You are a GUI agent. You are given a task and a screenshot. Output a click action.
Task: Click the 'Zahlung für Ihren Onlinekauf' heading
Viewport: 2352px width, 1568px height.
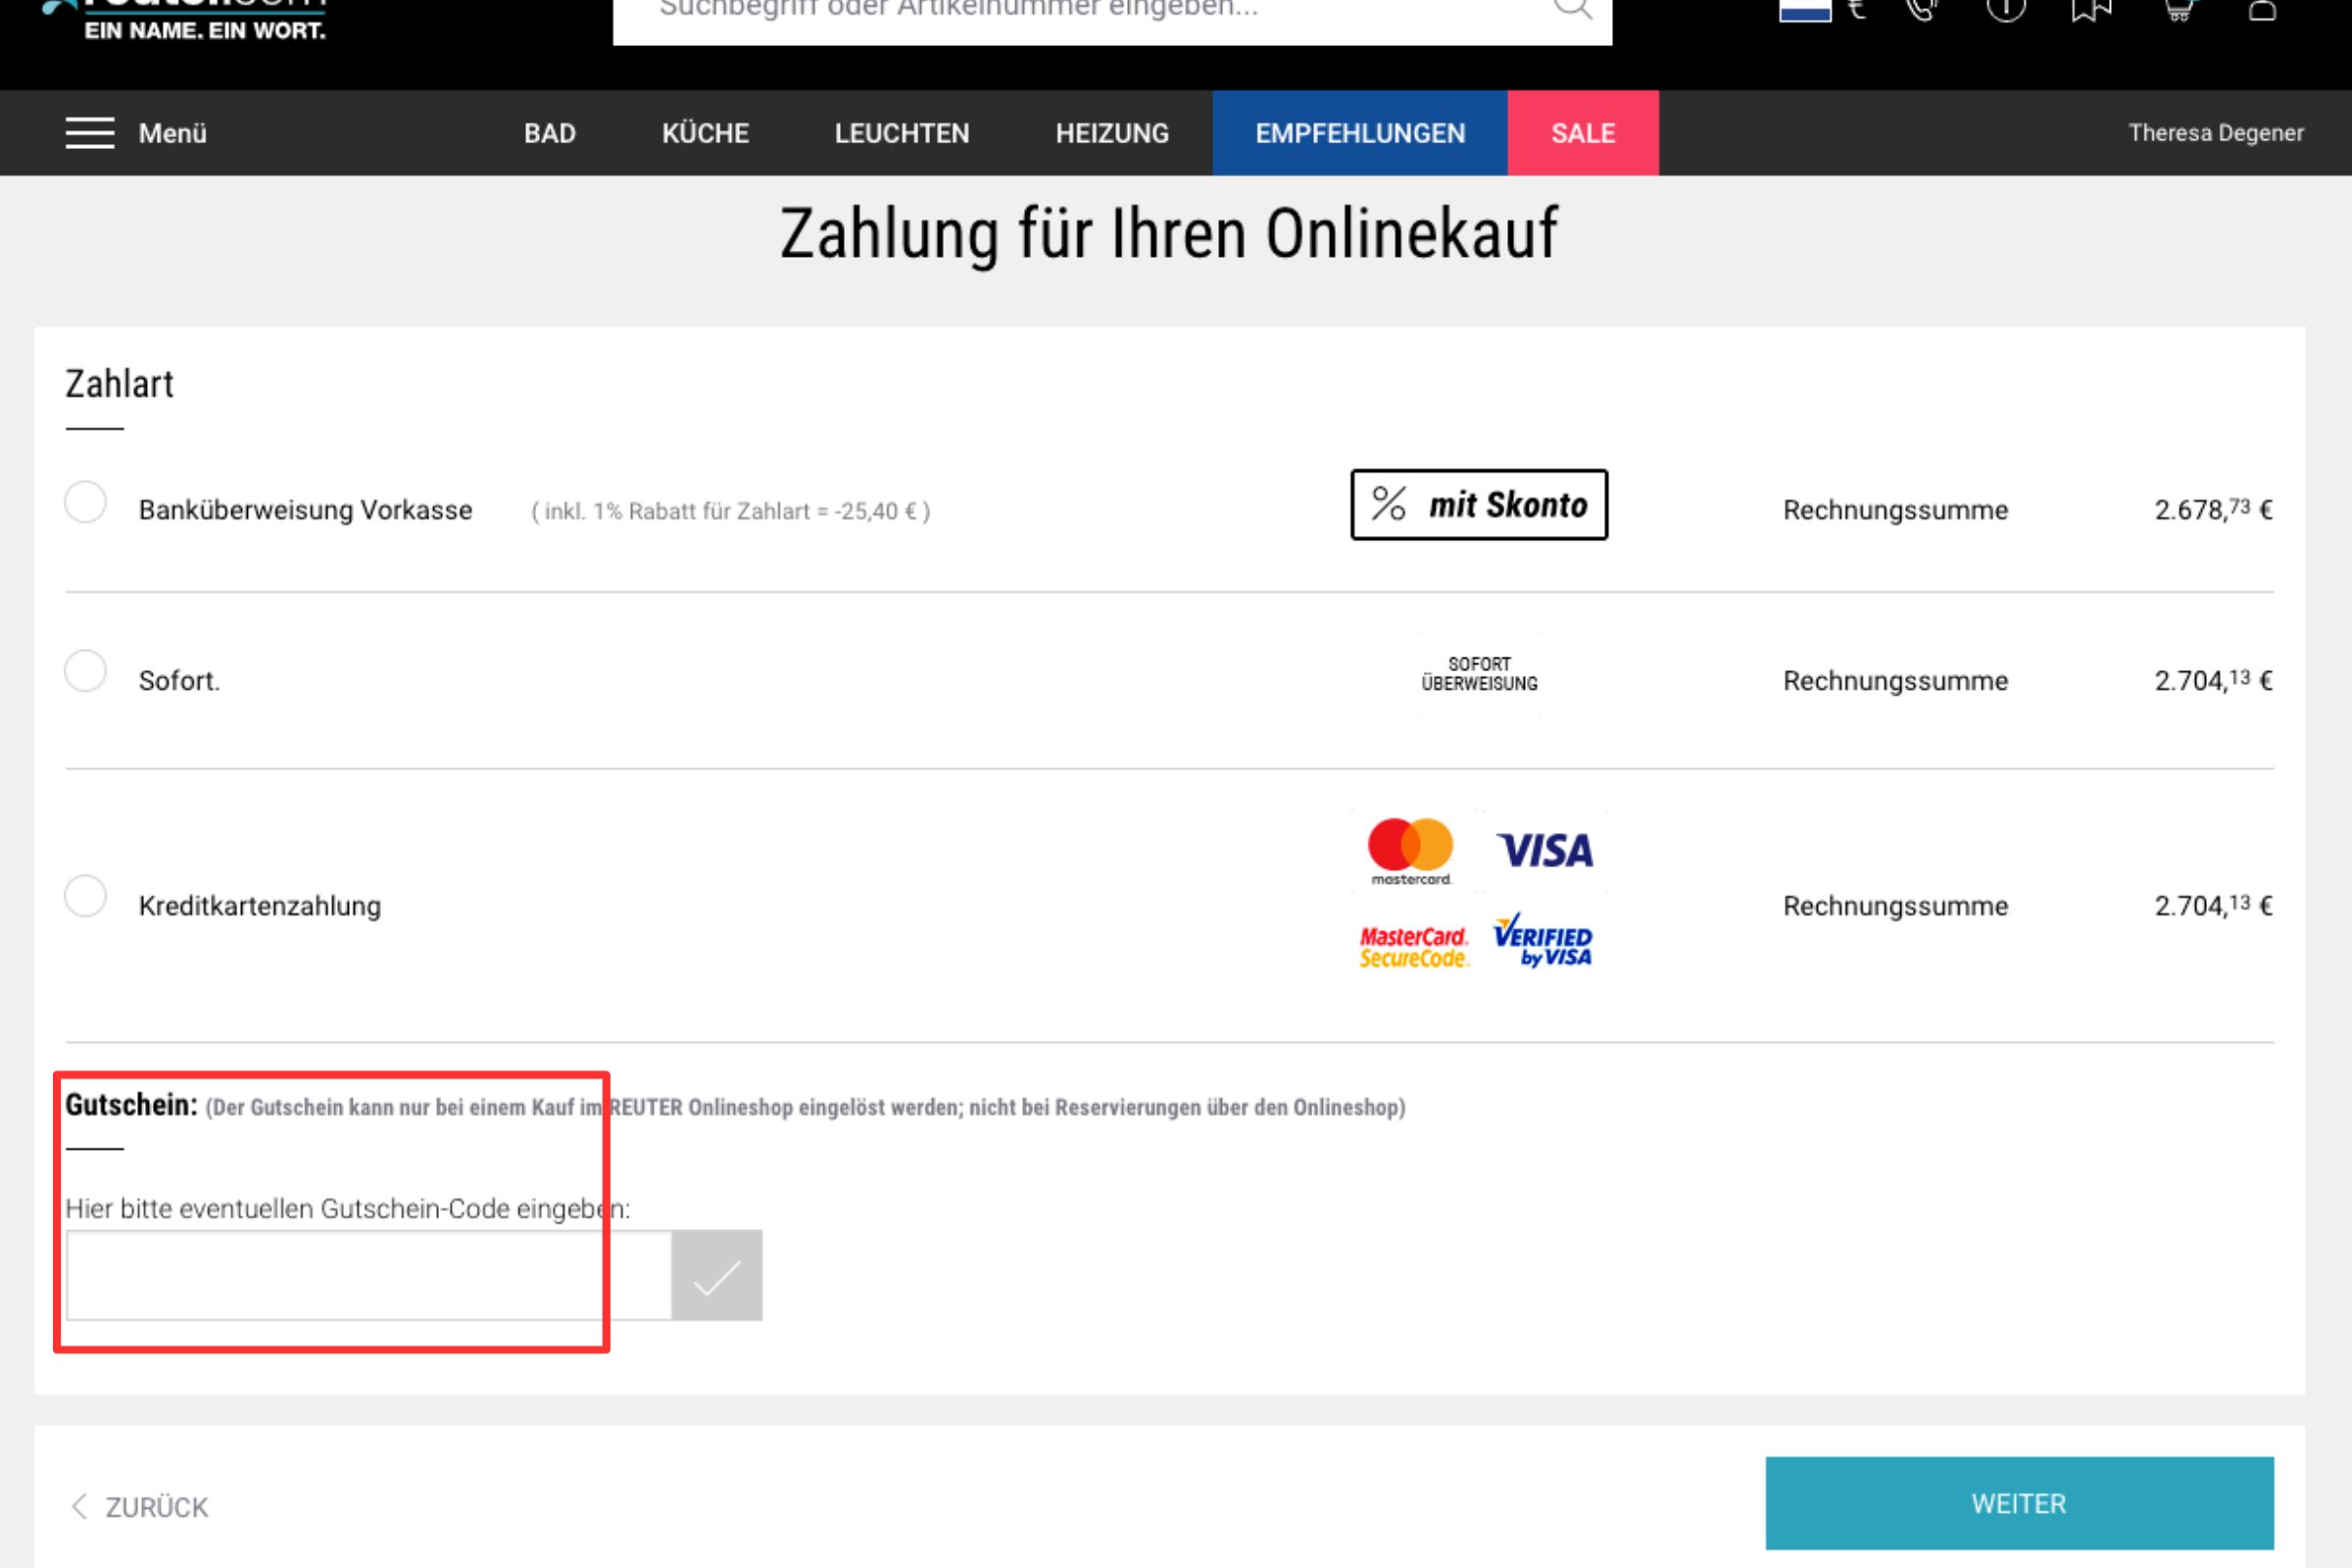(1169, 234)
